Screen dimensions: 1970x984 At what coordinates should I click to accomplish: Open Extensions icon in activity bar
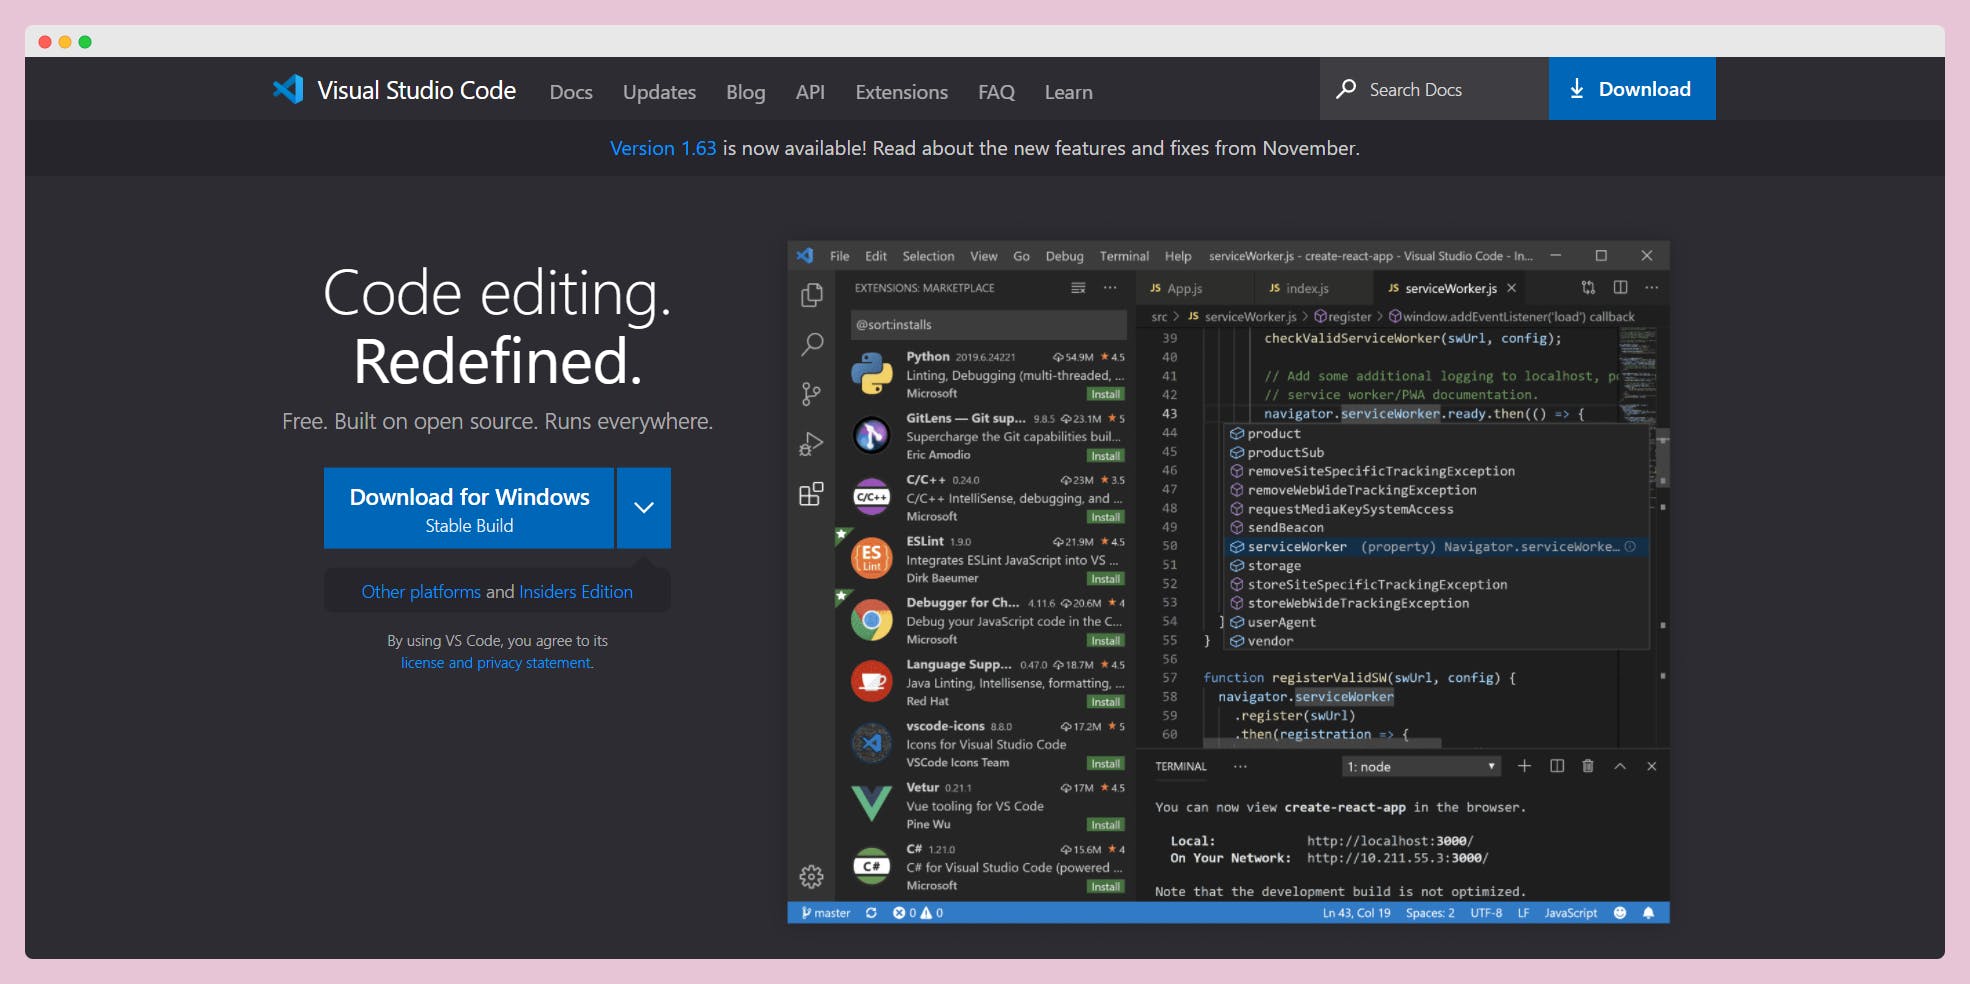tap(811, 494)
